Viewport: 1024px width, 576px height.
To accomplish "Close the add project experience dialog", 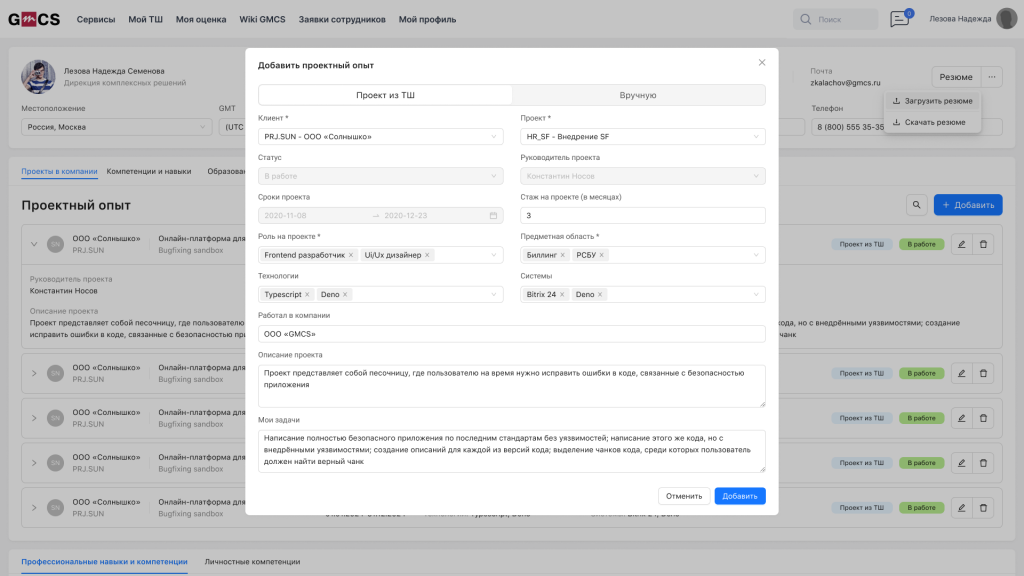I will (x=761, y=62).
